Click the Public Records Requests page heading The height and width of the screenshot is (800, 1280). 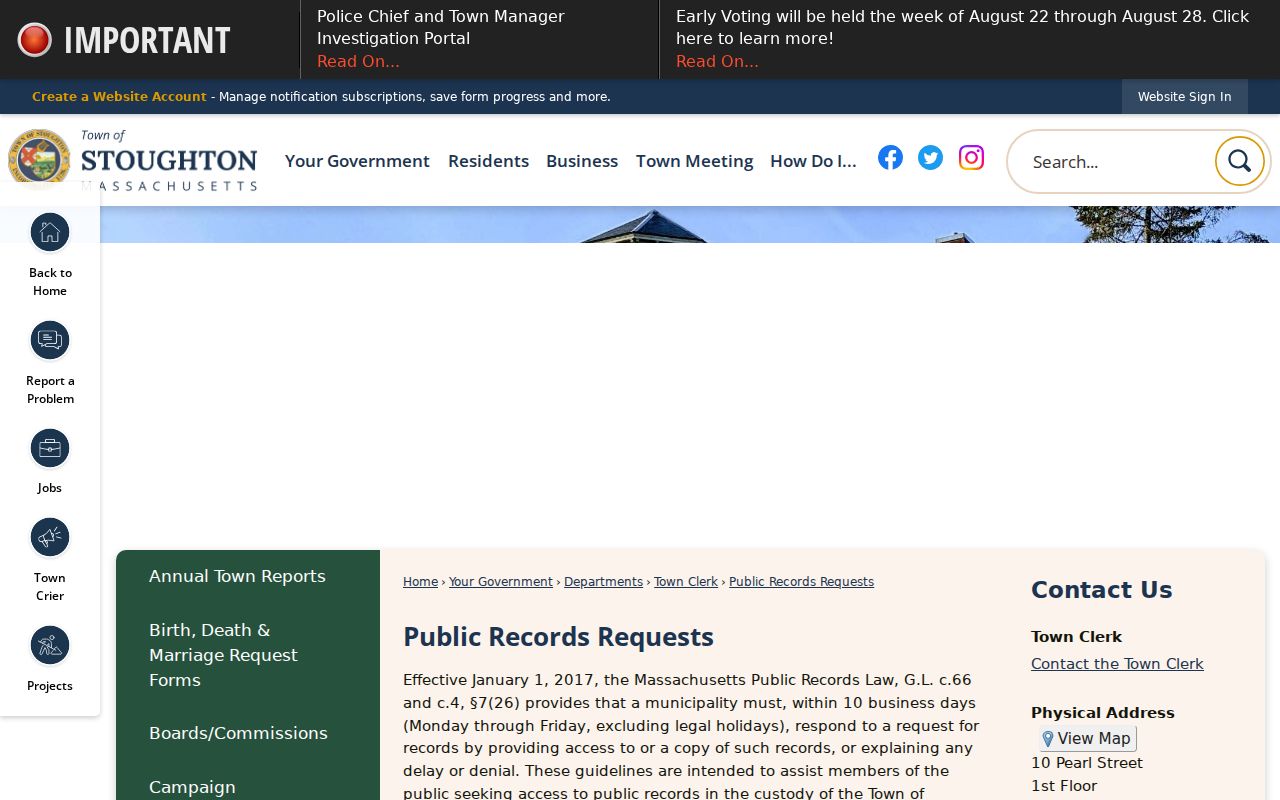click(x=558, y=637)
